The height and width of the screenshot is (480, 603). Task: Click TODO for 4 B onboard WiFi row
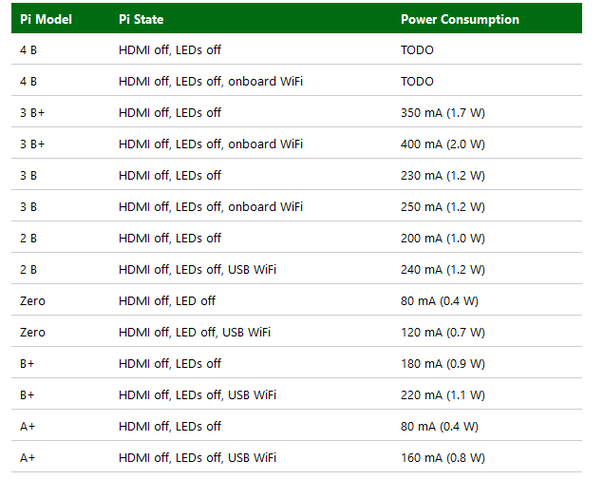click(x=417, y=82)
